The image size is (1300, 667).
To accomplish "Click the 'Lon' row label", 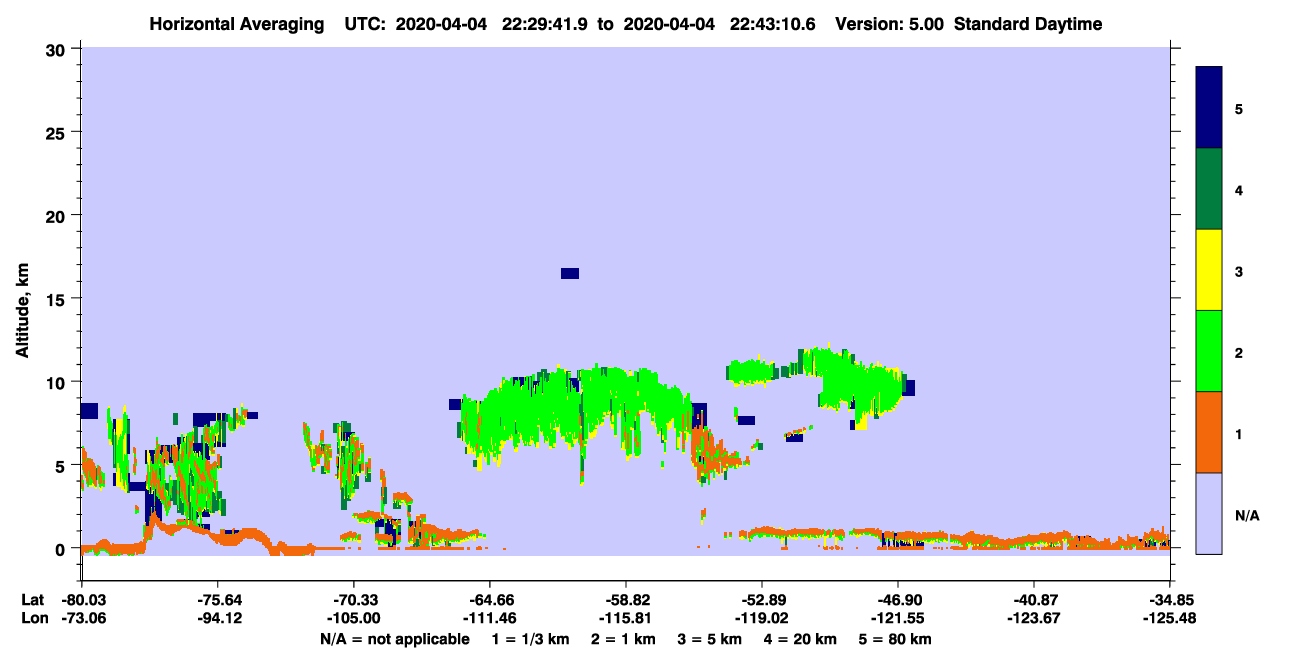I will pyautogui.click(x=33, y=618).
